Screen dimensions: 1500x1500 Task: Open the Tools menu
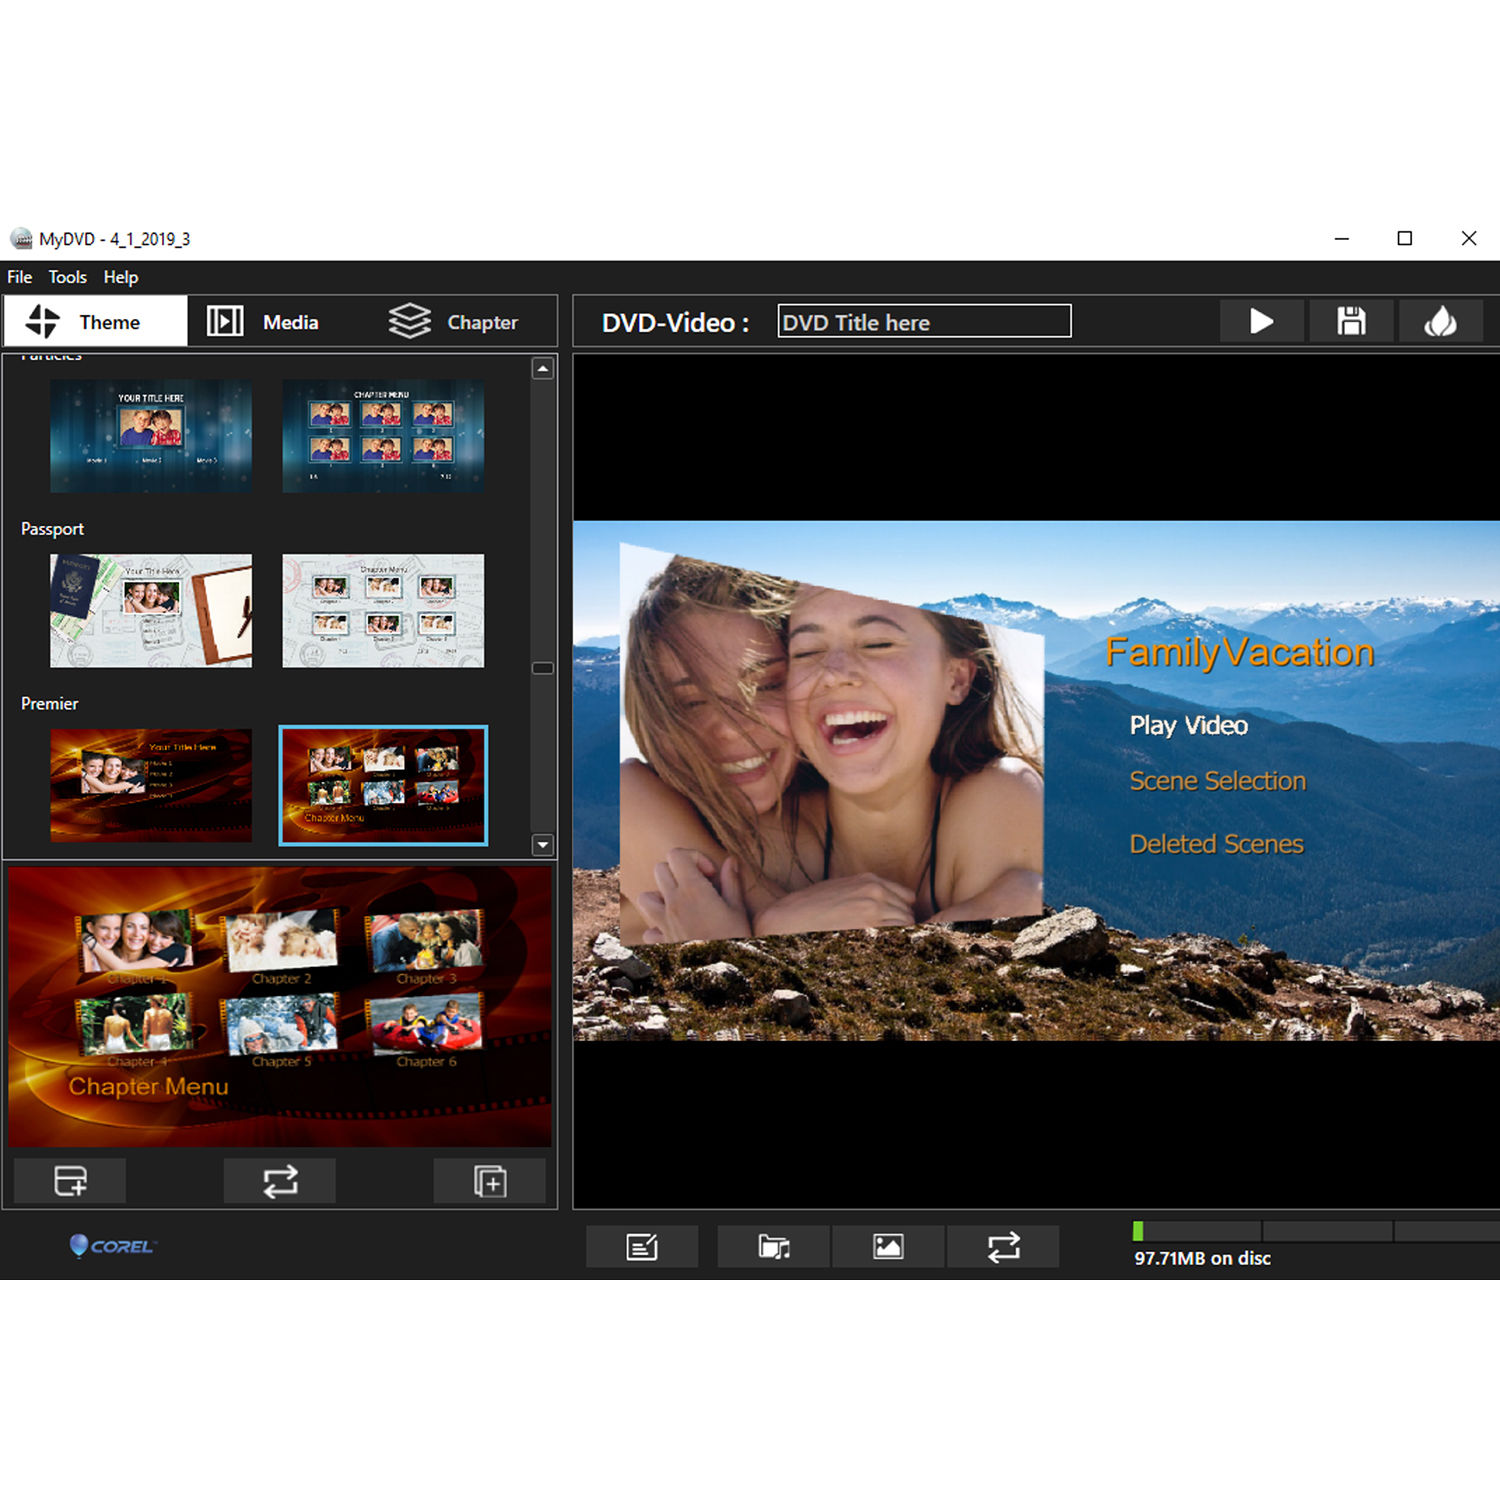[x=68, y=277]
